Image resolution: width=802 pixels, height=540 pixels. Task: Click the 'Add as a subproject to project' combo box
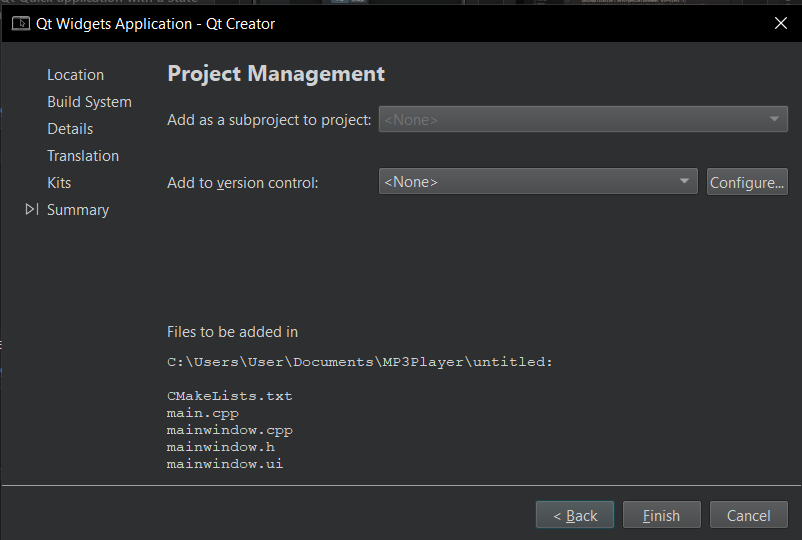[x=583, y=120]
